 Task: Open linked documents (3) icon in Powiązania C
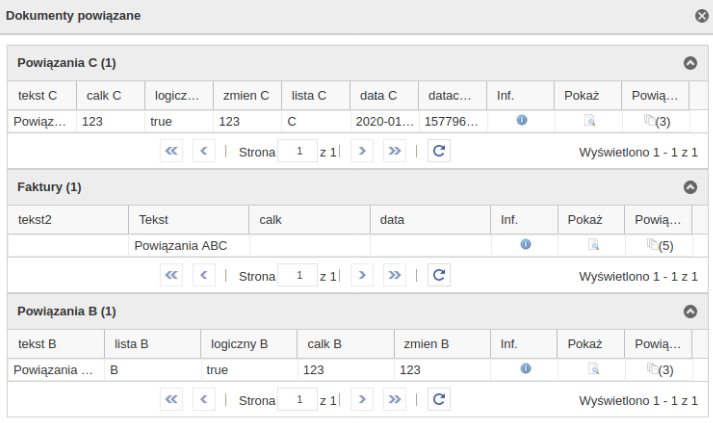click(x=657, y=121)
